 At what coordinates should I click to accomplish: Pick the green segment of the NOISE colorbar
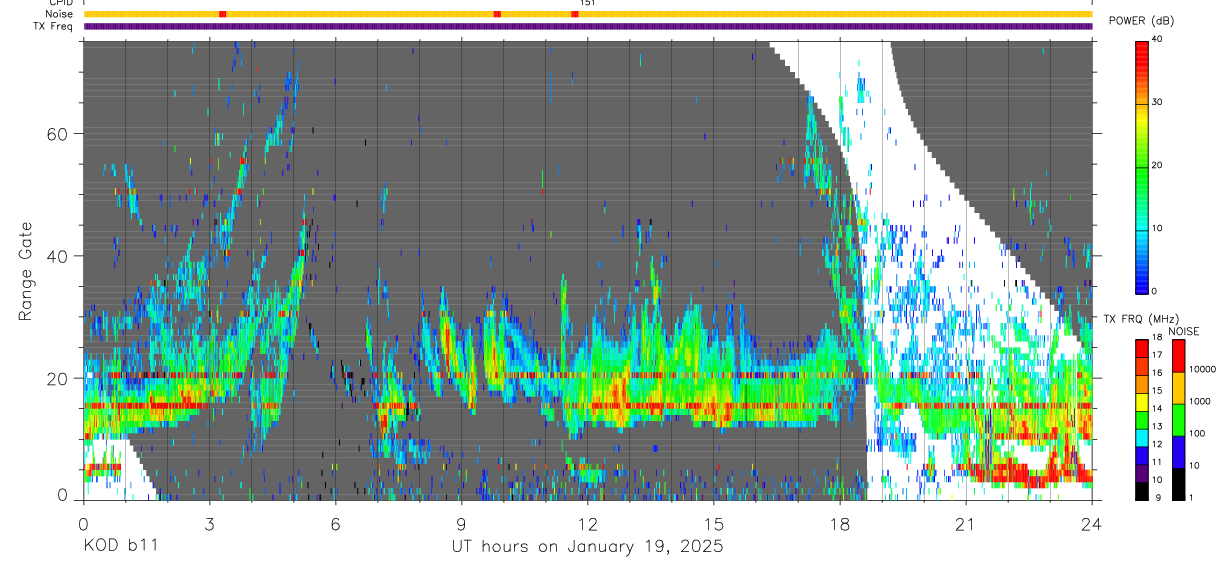[1179, 420]
